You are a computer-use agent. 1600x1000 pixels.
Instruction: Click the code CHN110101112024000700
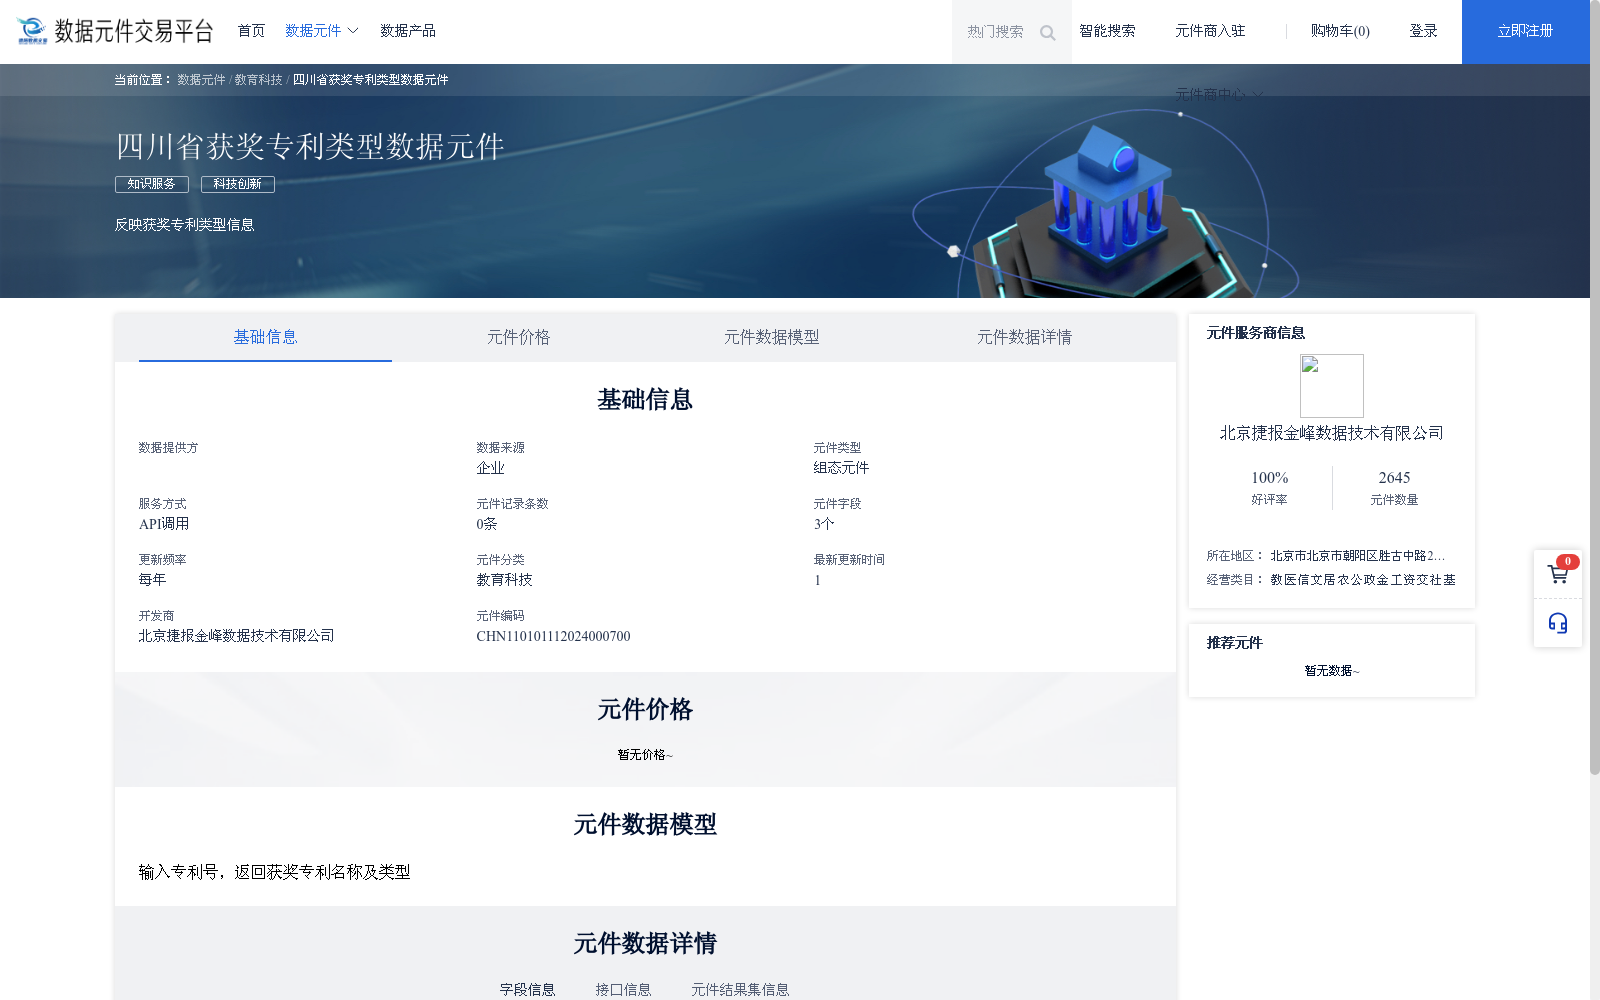pos(553,636)
